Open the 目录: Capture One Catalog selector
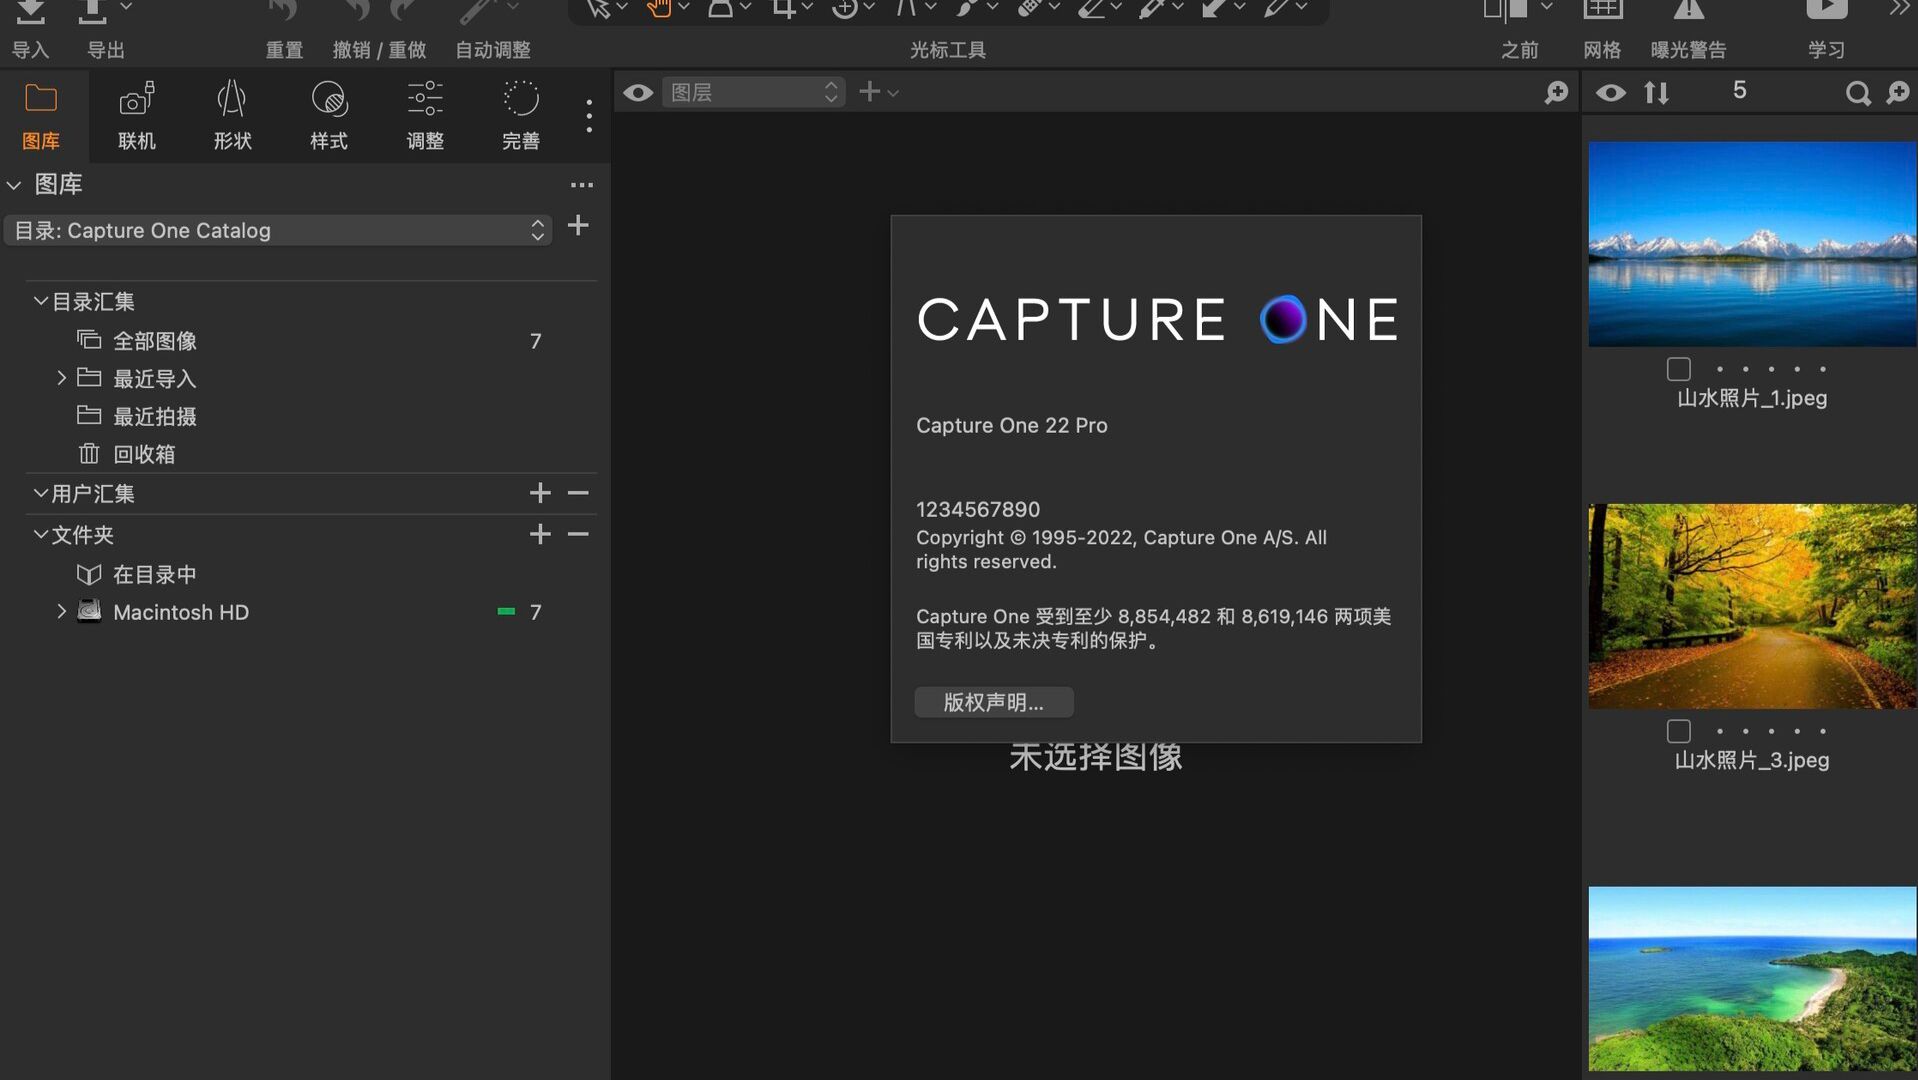The height and width of the screenshot is (1080, 1918). pos(278,230)
